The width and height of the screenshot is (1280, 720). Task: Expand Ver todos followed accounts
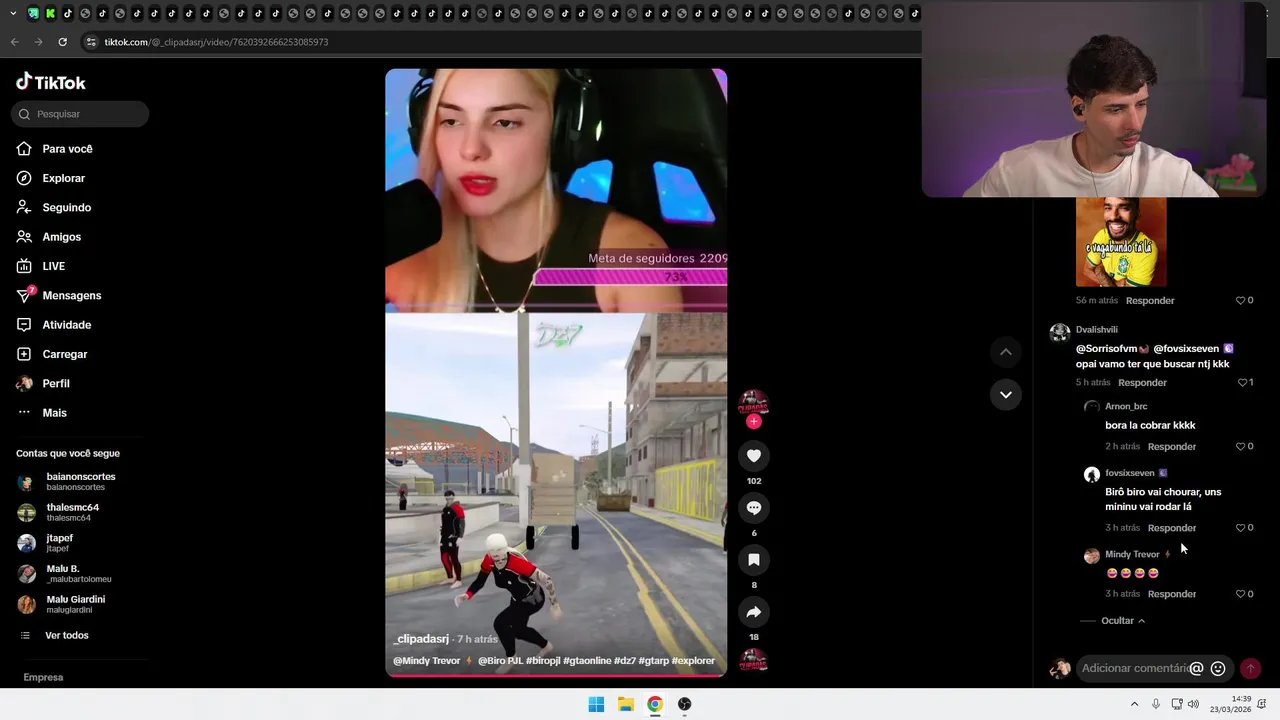[x=66, y=635]
